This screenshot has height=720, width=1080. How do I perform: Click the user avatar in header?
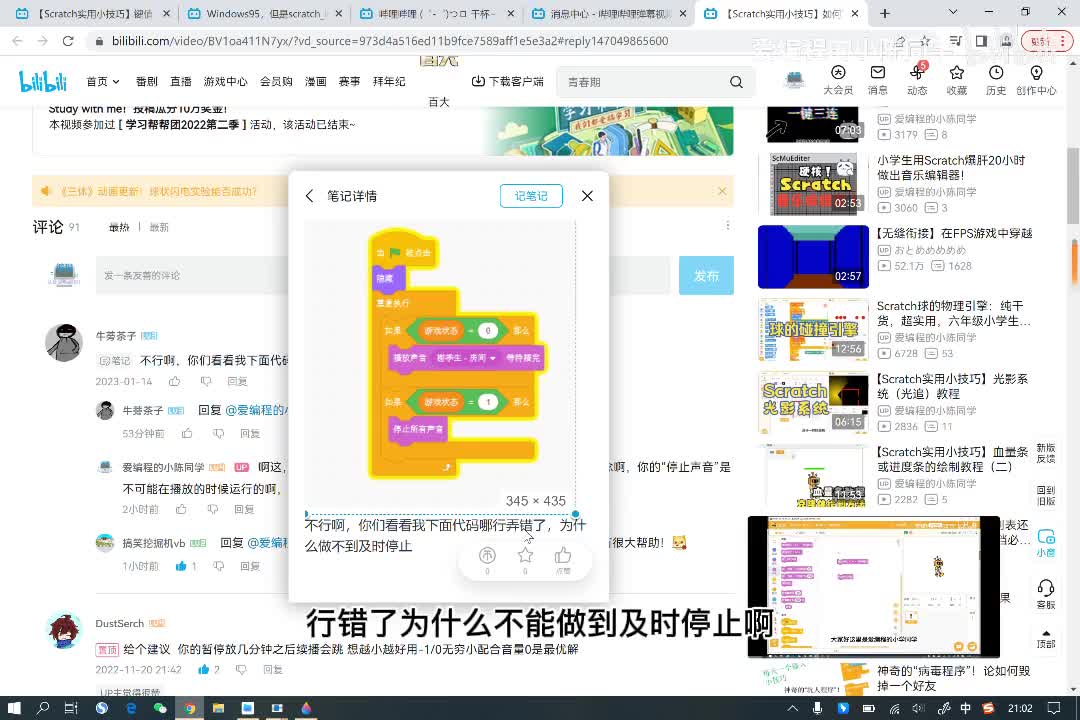[795, 81]
